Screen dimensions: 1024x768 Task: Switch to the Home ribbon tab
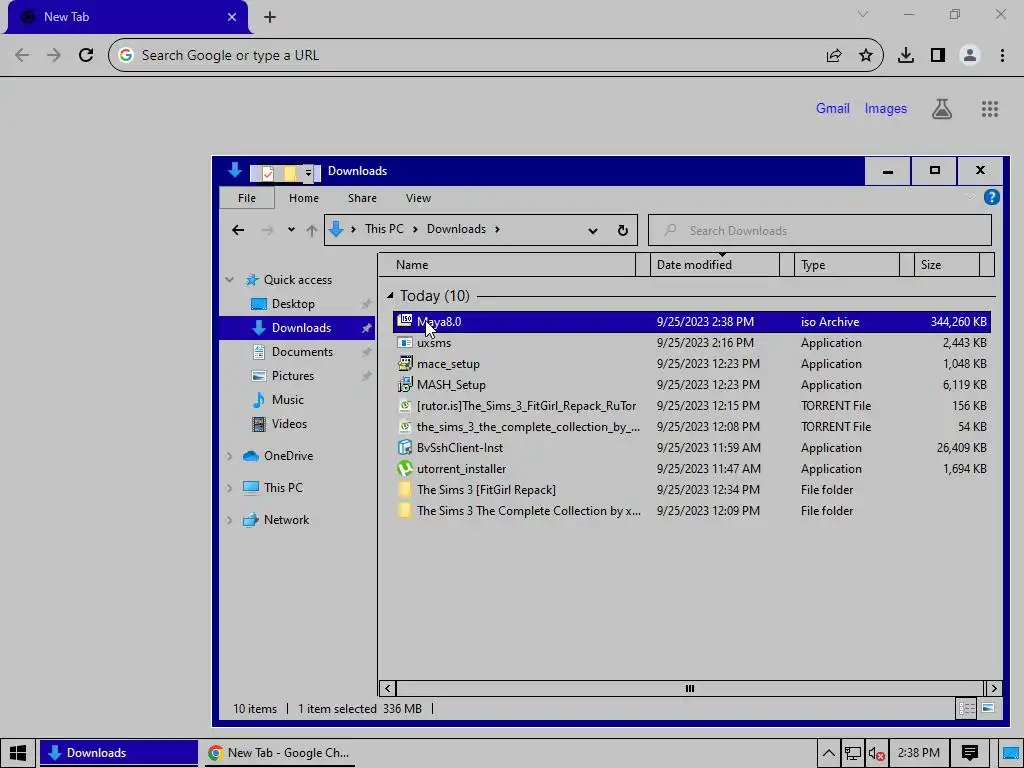(304, 198)
